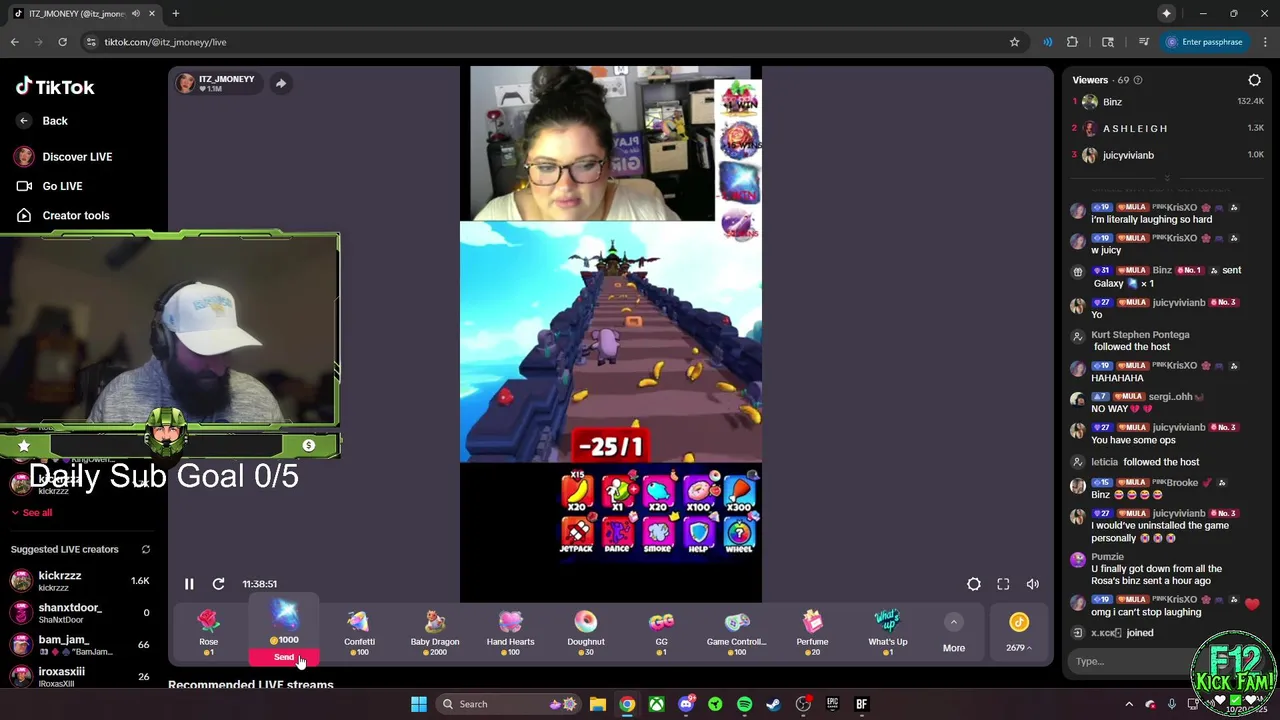Open shanxtdoor_ suggested live stream
The width and height of the screenshot is (1280, 720).
80,613
